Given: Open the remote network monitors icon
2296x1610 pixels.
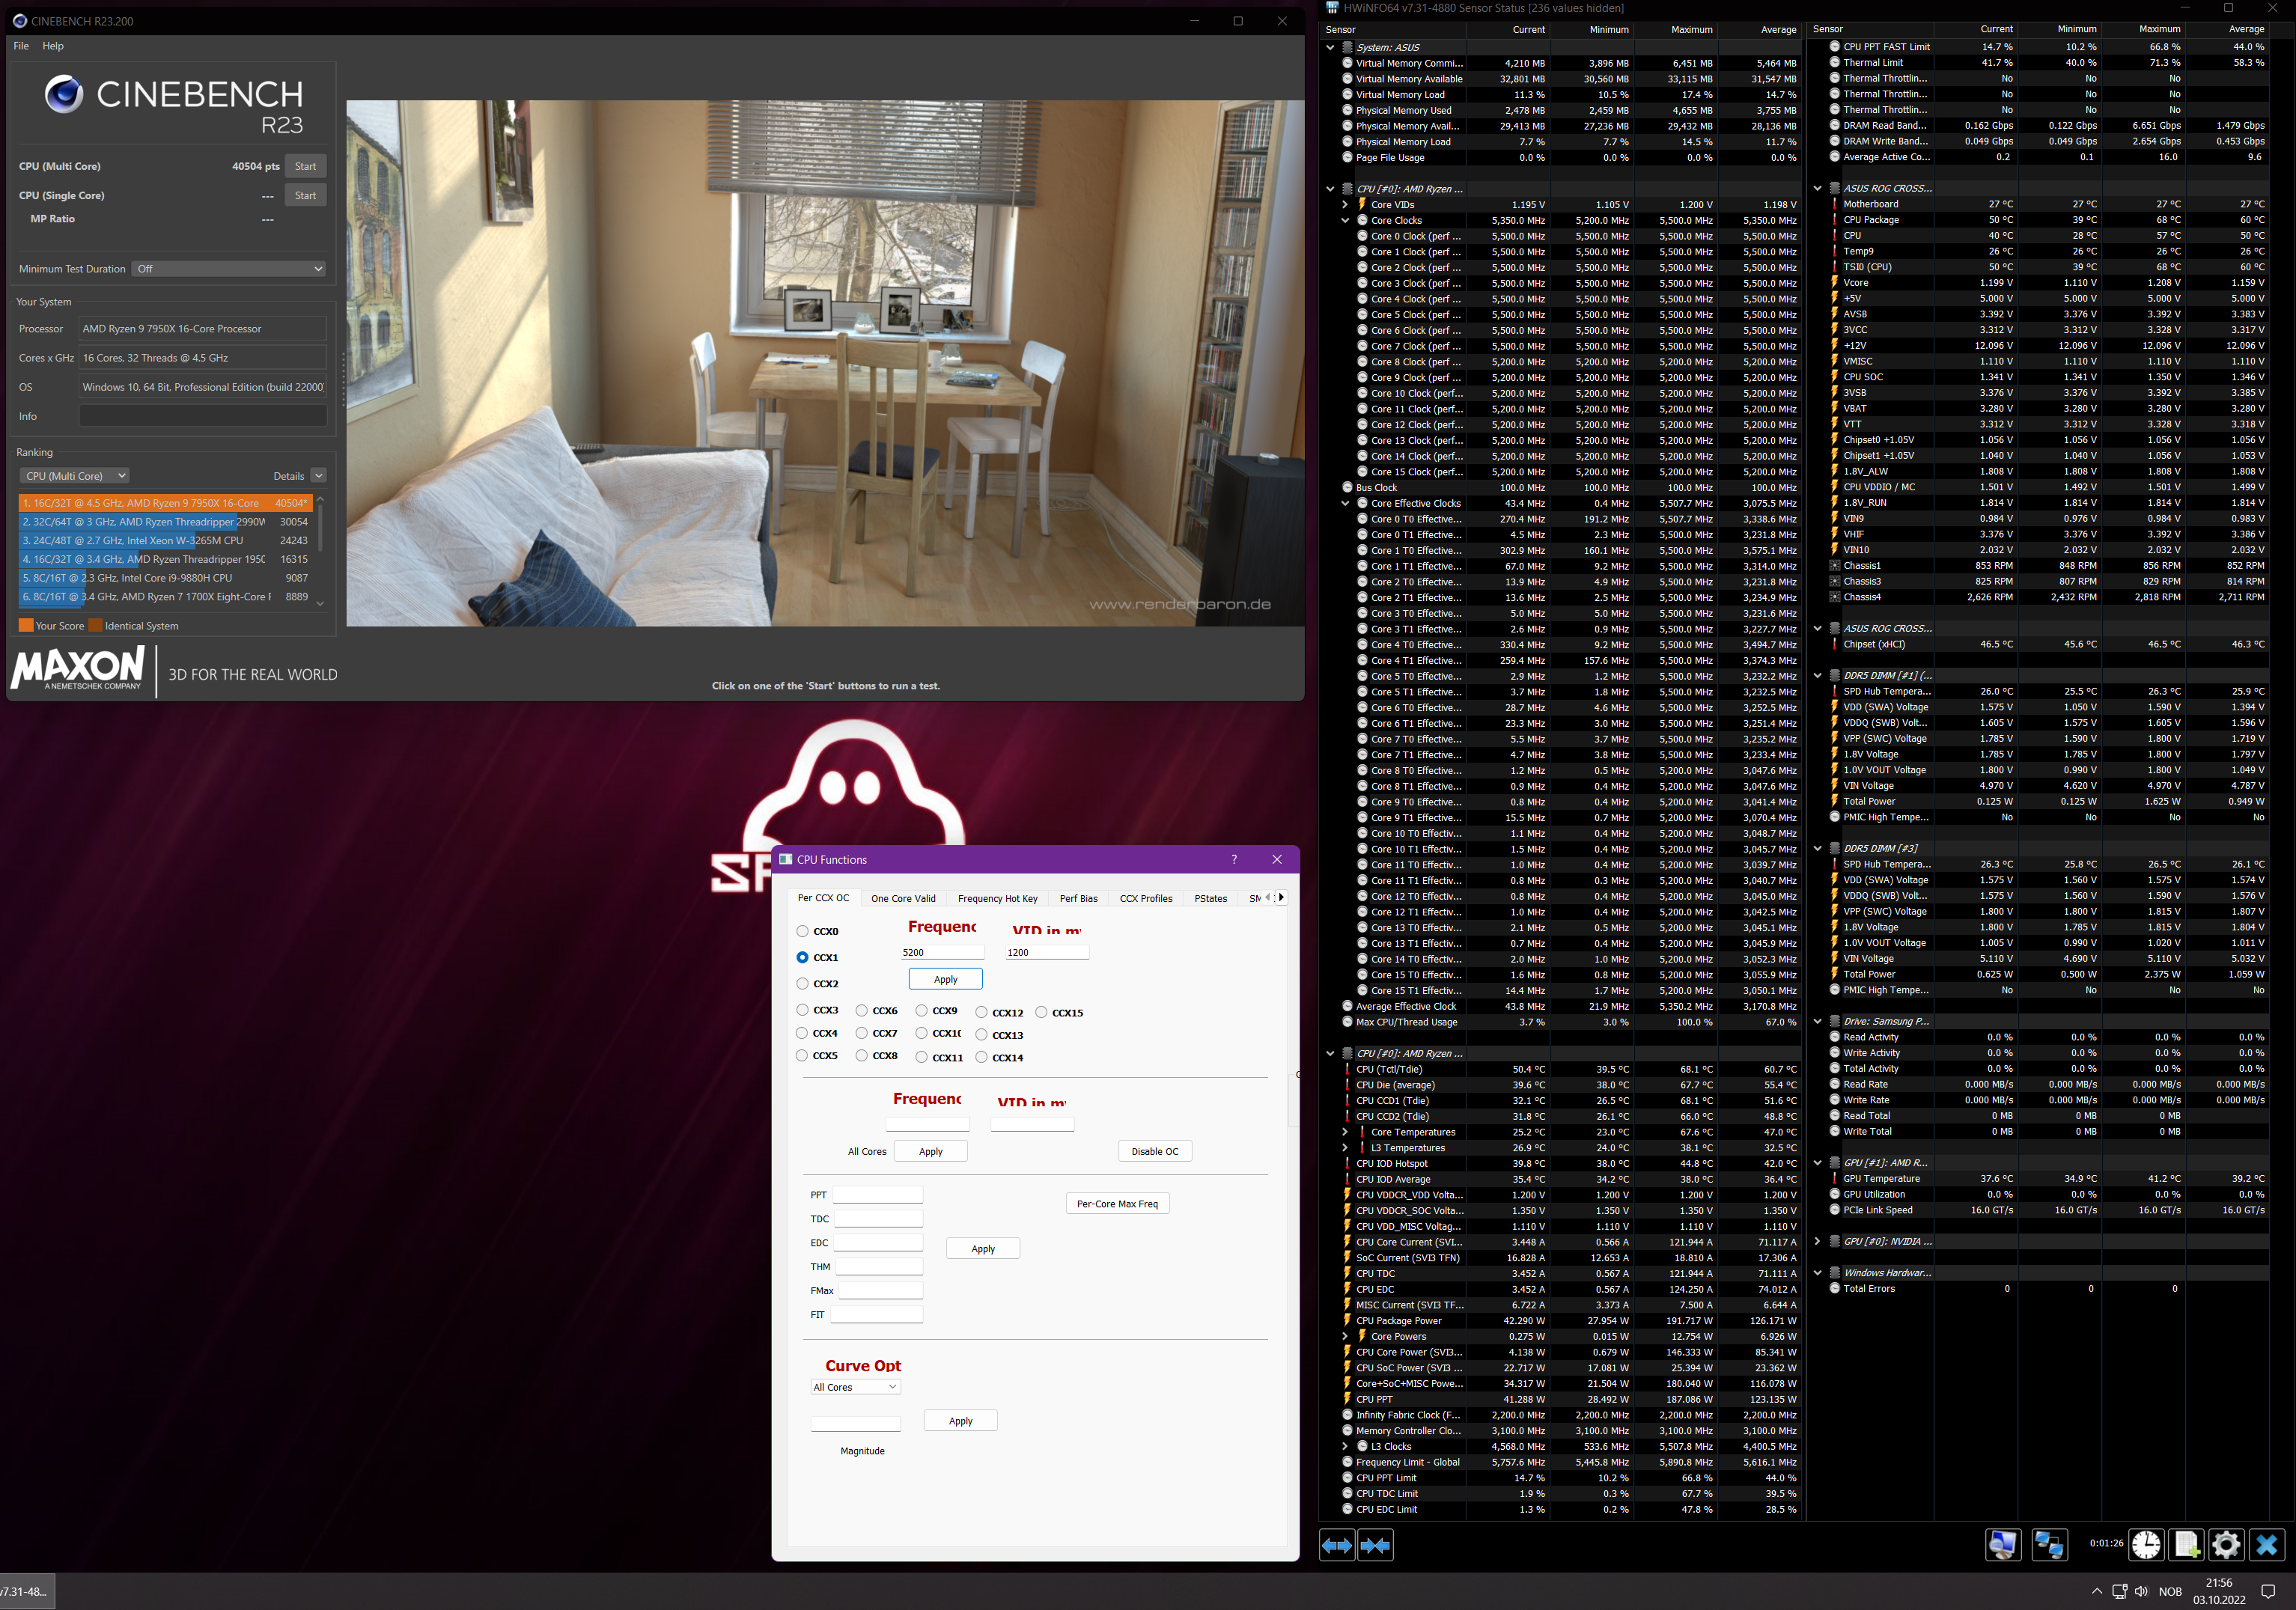Looking at the screenshot, I should [x=2049, y=1545].
